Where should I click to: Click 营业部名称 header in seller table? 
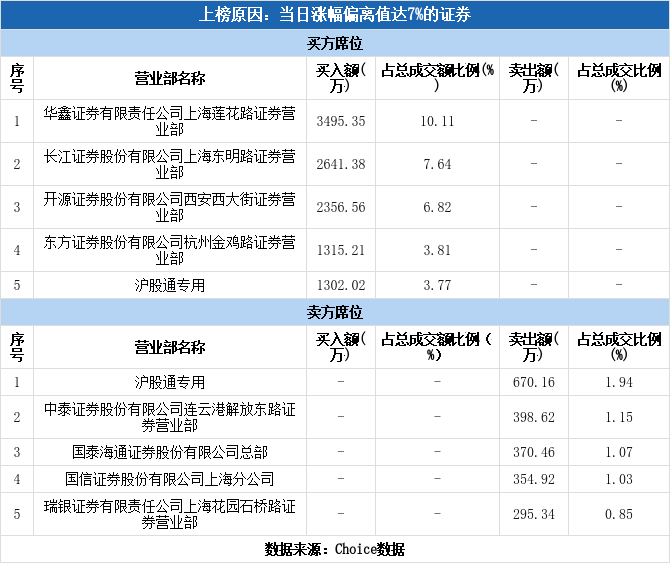(170, 347)
